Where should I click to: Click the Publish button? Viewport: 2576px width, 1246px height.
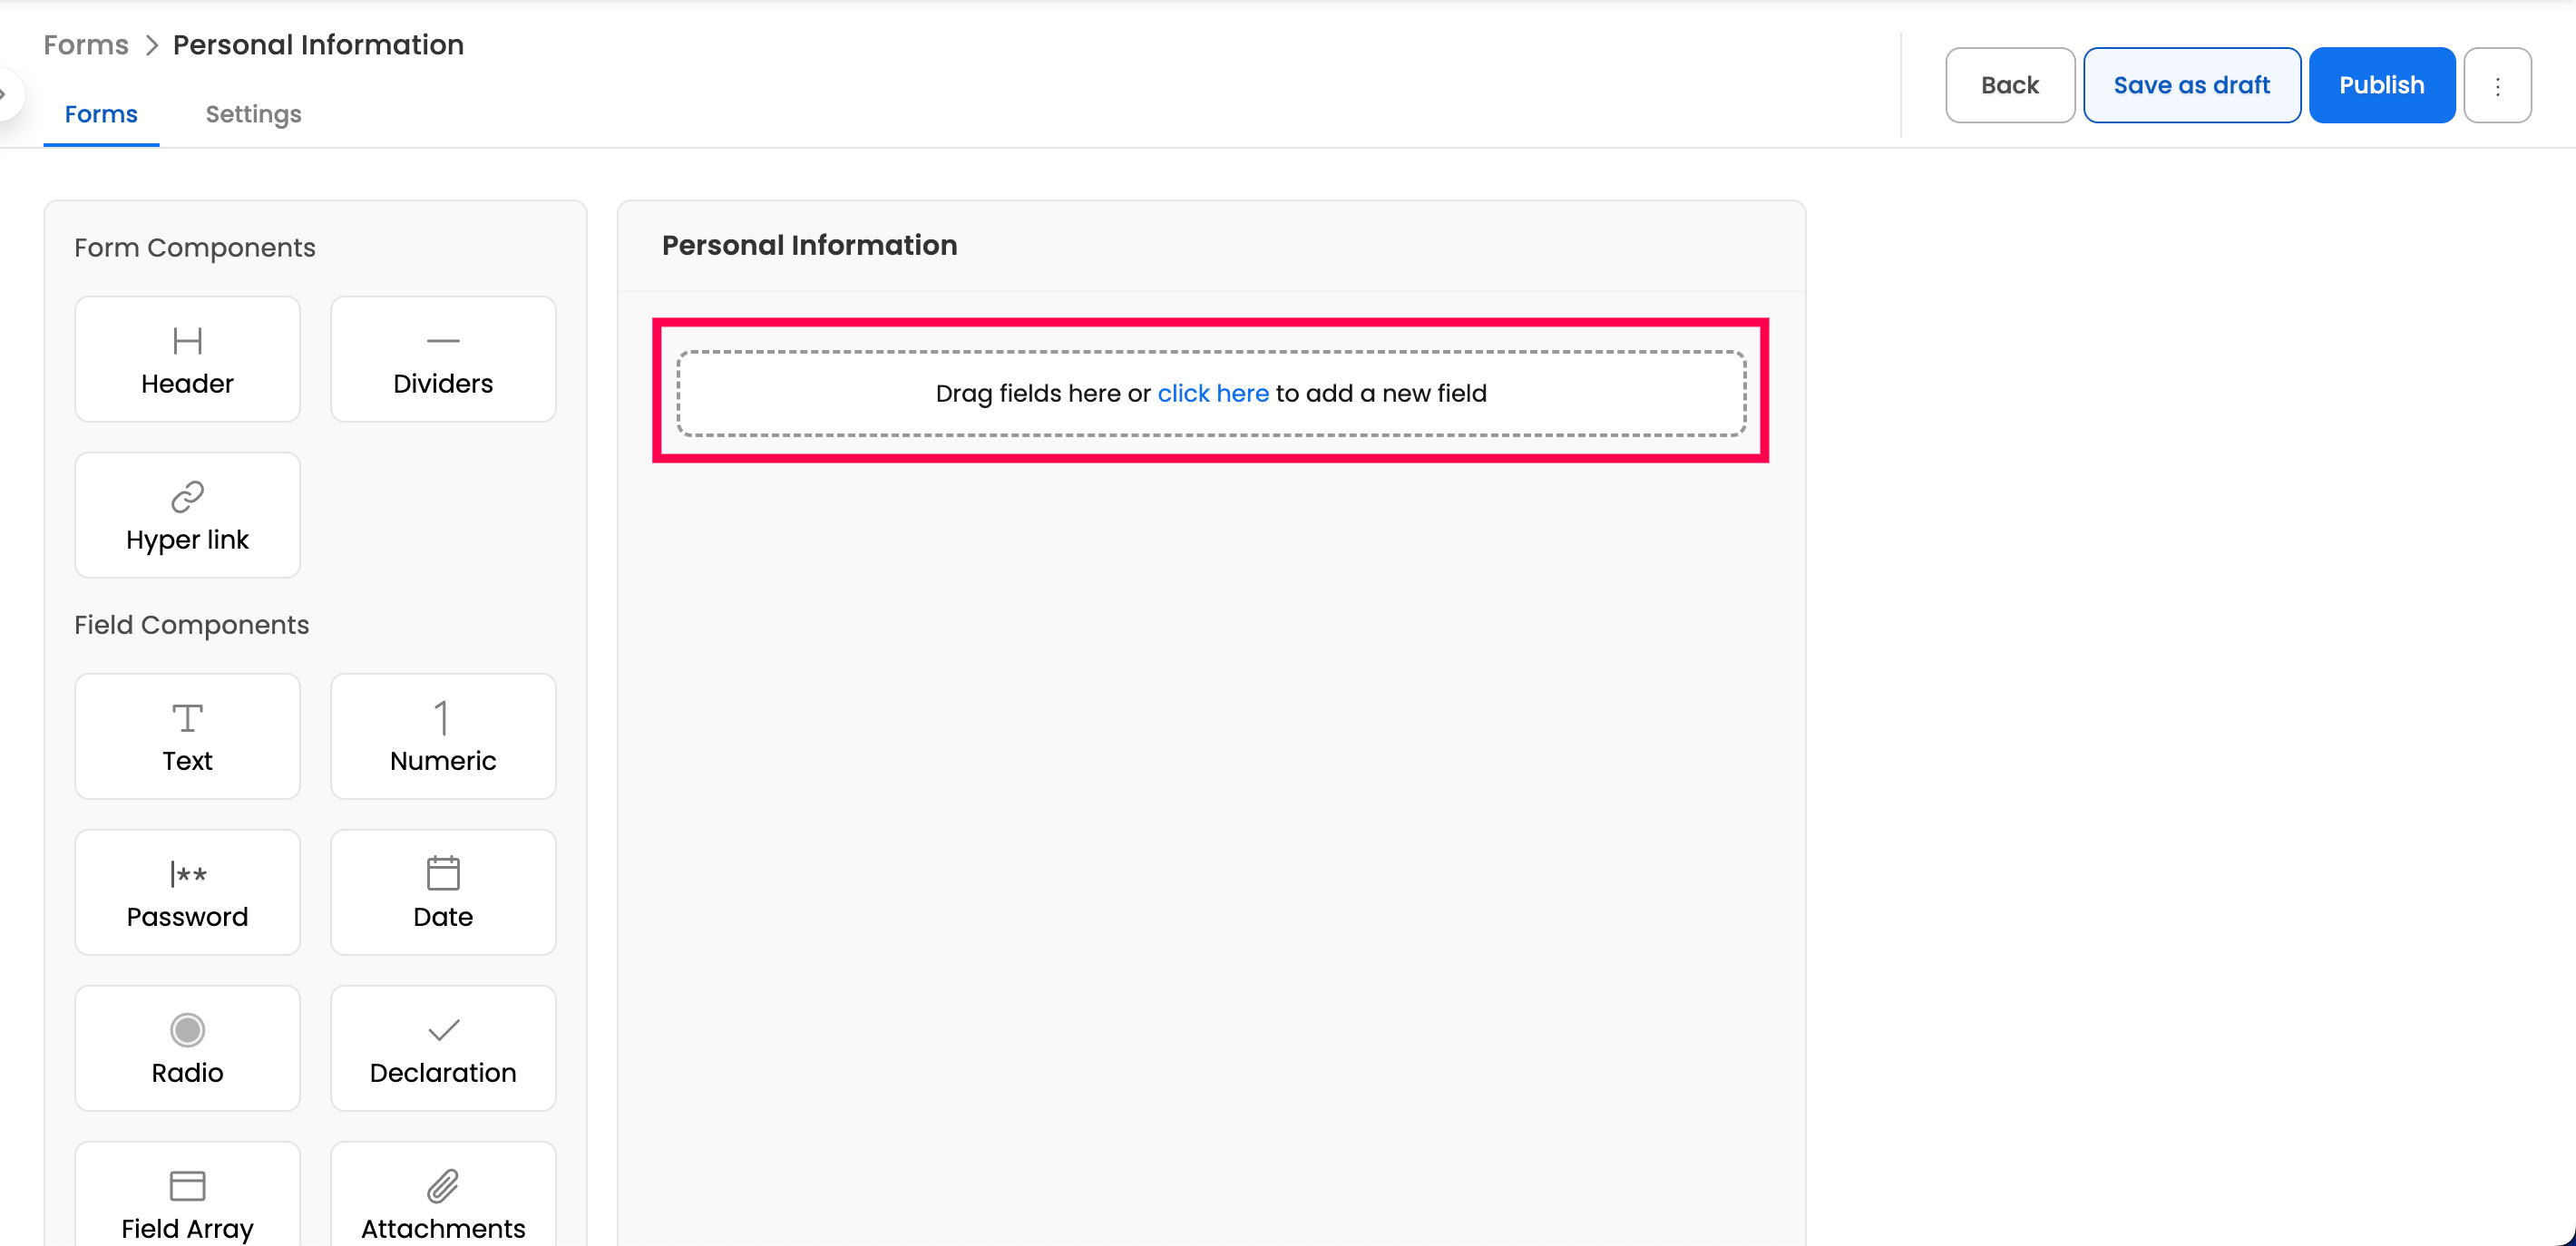[2381, 86]
